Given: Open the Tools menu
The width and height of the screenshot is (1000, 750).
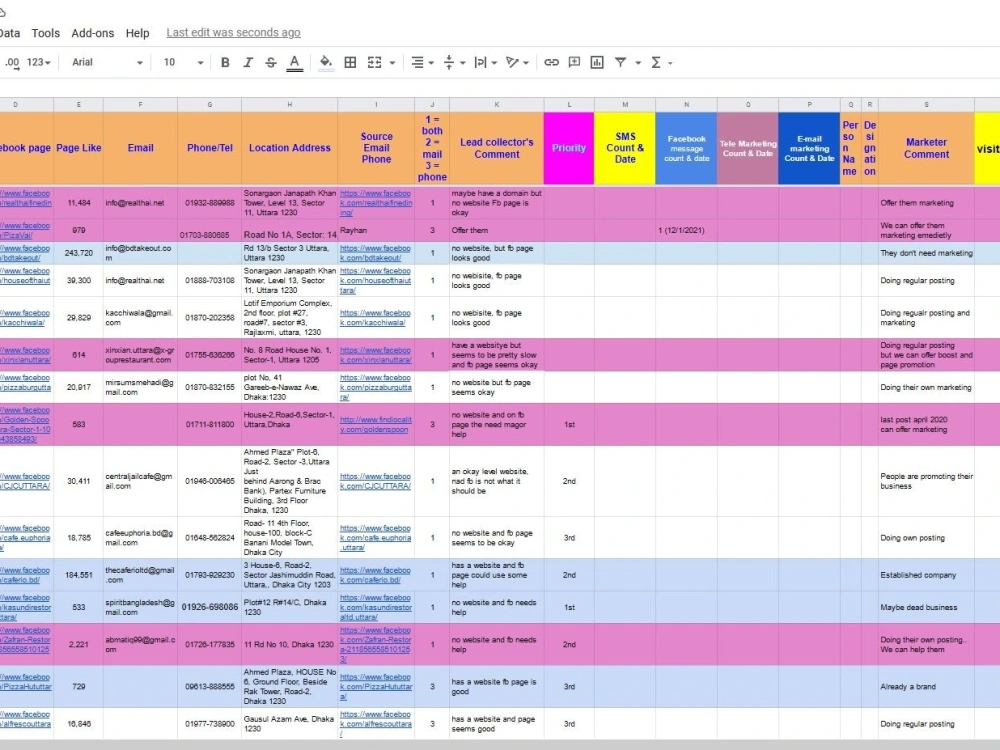Looking at the screenshot, I should pyautogui.click(x=45, y=33).
